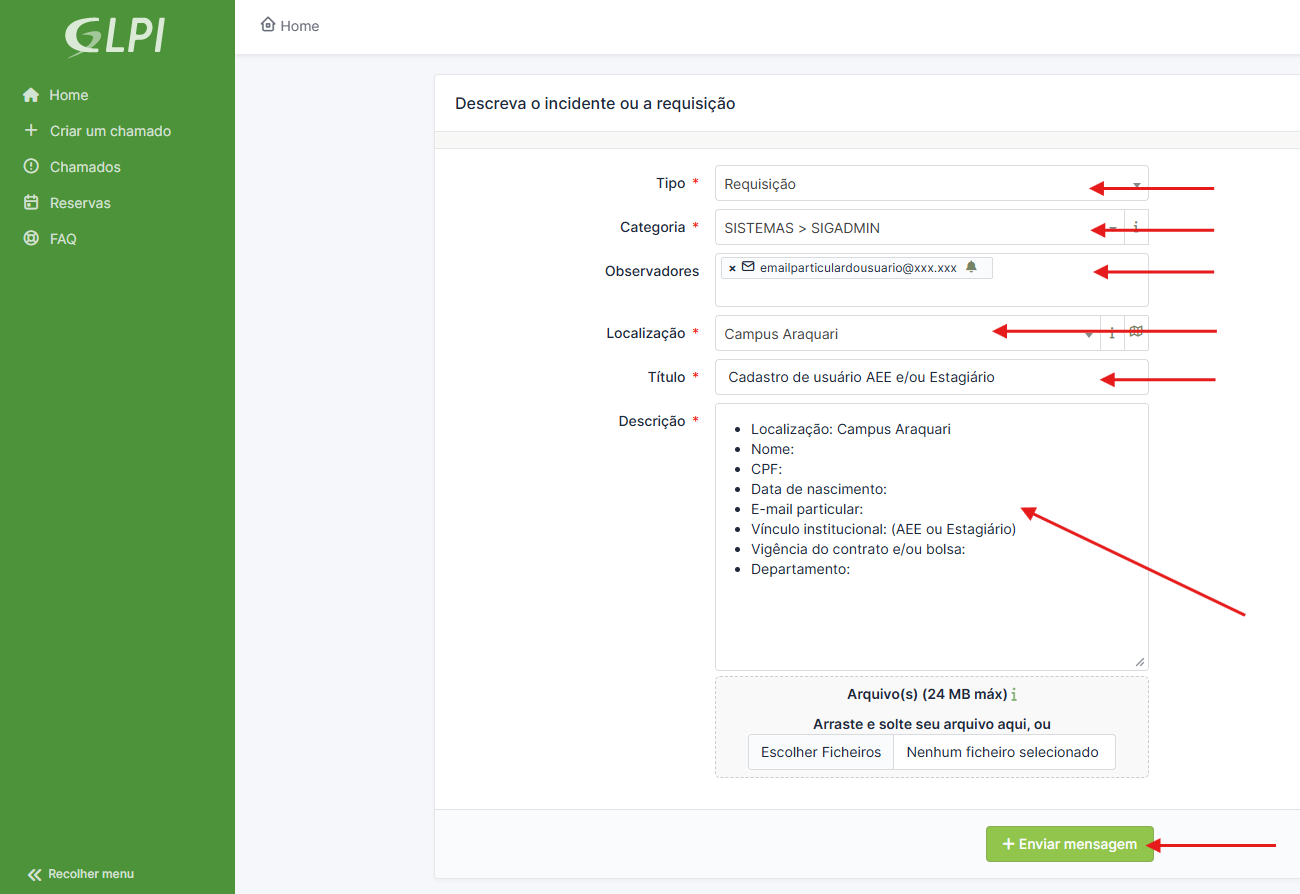1300x894 pixels.
Task: Click the GLPI logo in sidebar
Action: click(115, 36)
